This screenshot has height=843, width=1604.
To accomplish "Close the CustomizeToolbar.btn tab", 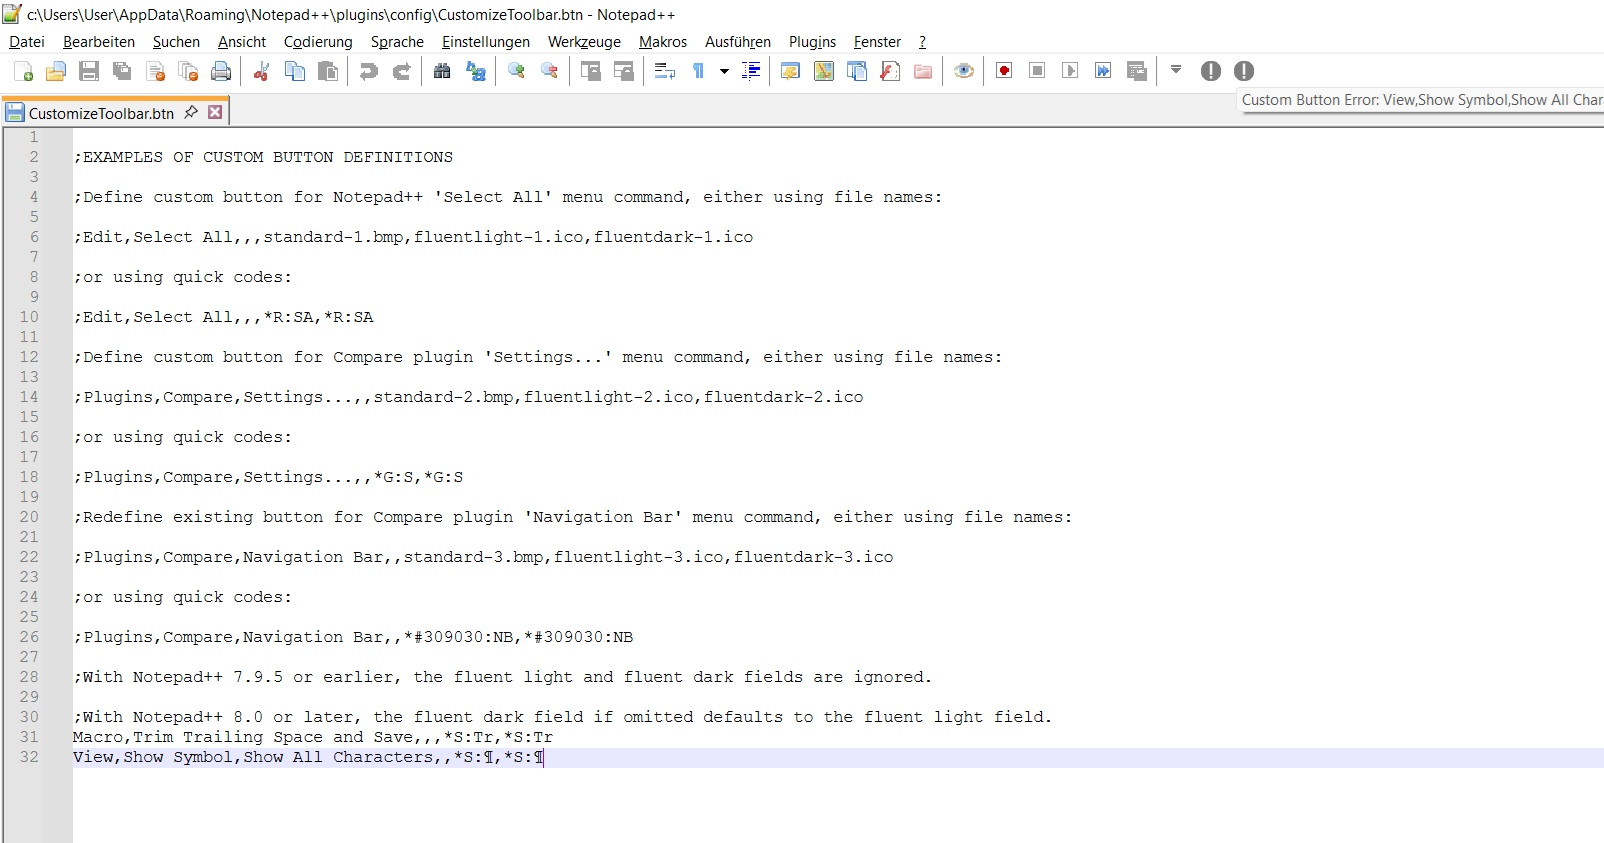I will [x=215, y=112].
